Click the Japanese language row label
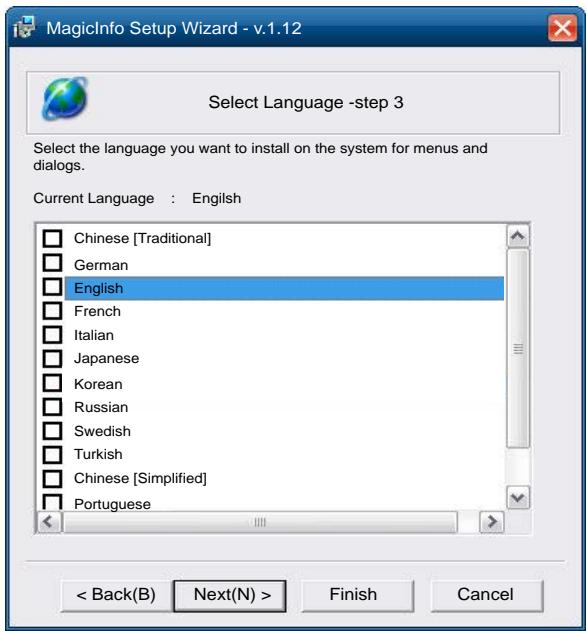Screen dimensions: 587x631 coord(107,358)
